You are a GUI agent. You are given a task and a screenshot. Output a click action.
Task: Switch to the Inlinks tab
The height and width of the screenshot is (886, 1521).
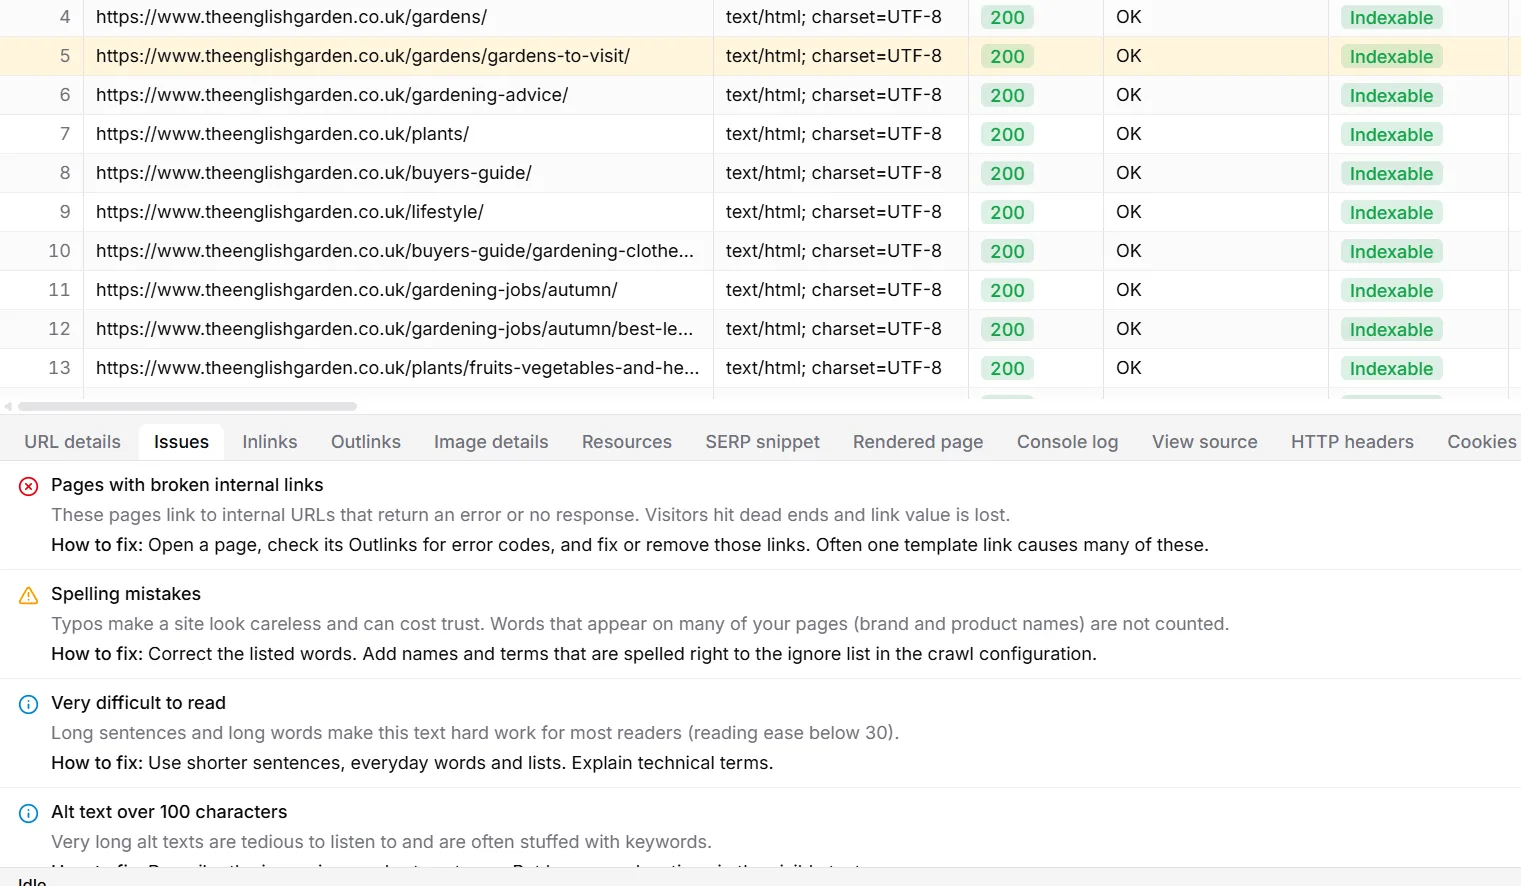pos(270,442)
